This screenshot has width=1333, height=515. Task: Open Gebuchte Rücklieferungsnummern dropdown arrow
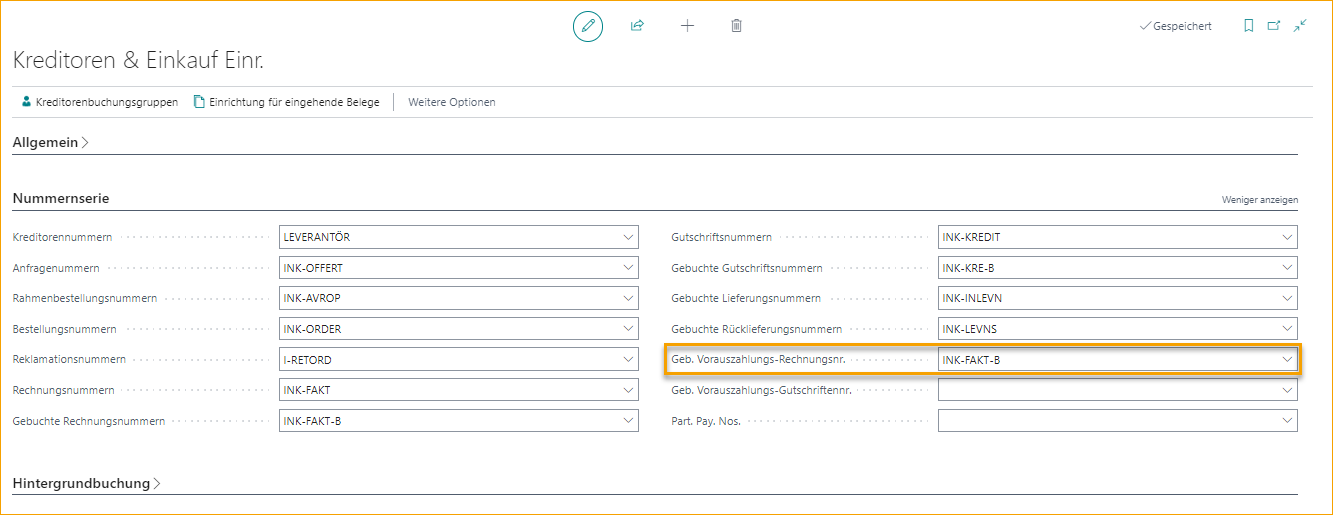point(1287,329)
